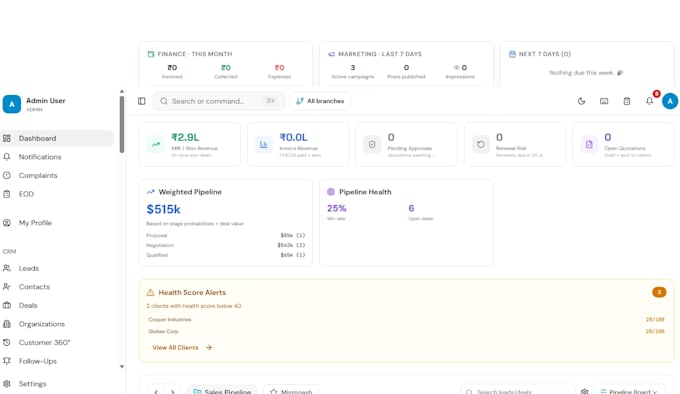
Task: Open the Next 7 Days card
Action: (587, 64)
